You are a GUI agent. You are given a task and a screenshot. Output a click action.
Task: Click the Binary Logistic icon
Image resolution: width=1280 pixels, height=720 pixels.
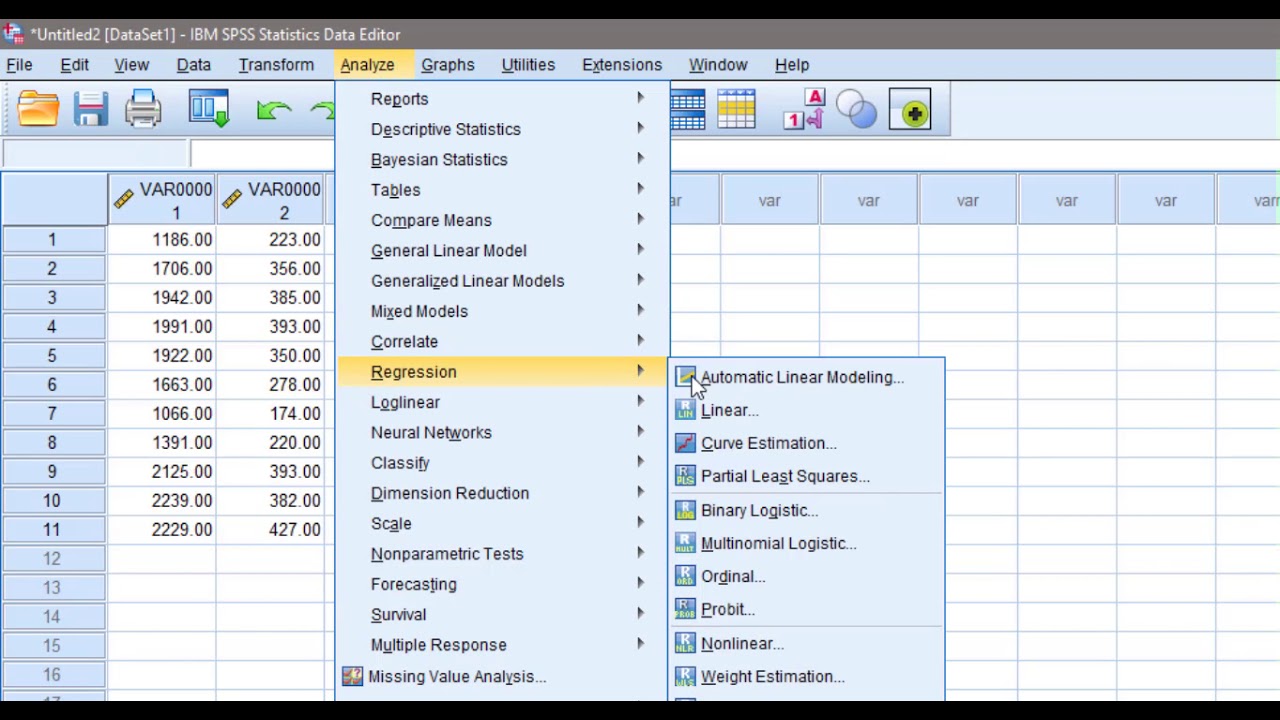(x=685, y=510)
